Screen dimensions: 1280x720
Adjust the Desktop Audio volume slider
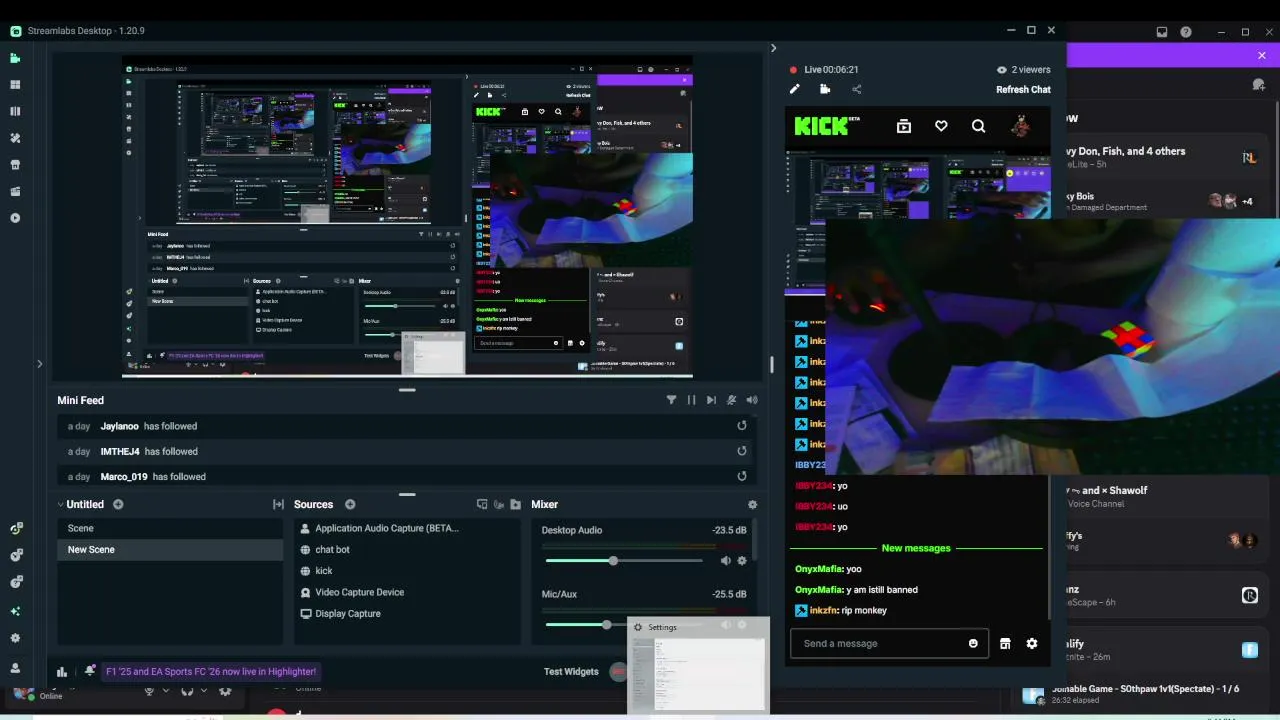[x=624, y=561]
